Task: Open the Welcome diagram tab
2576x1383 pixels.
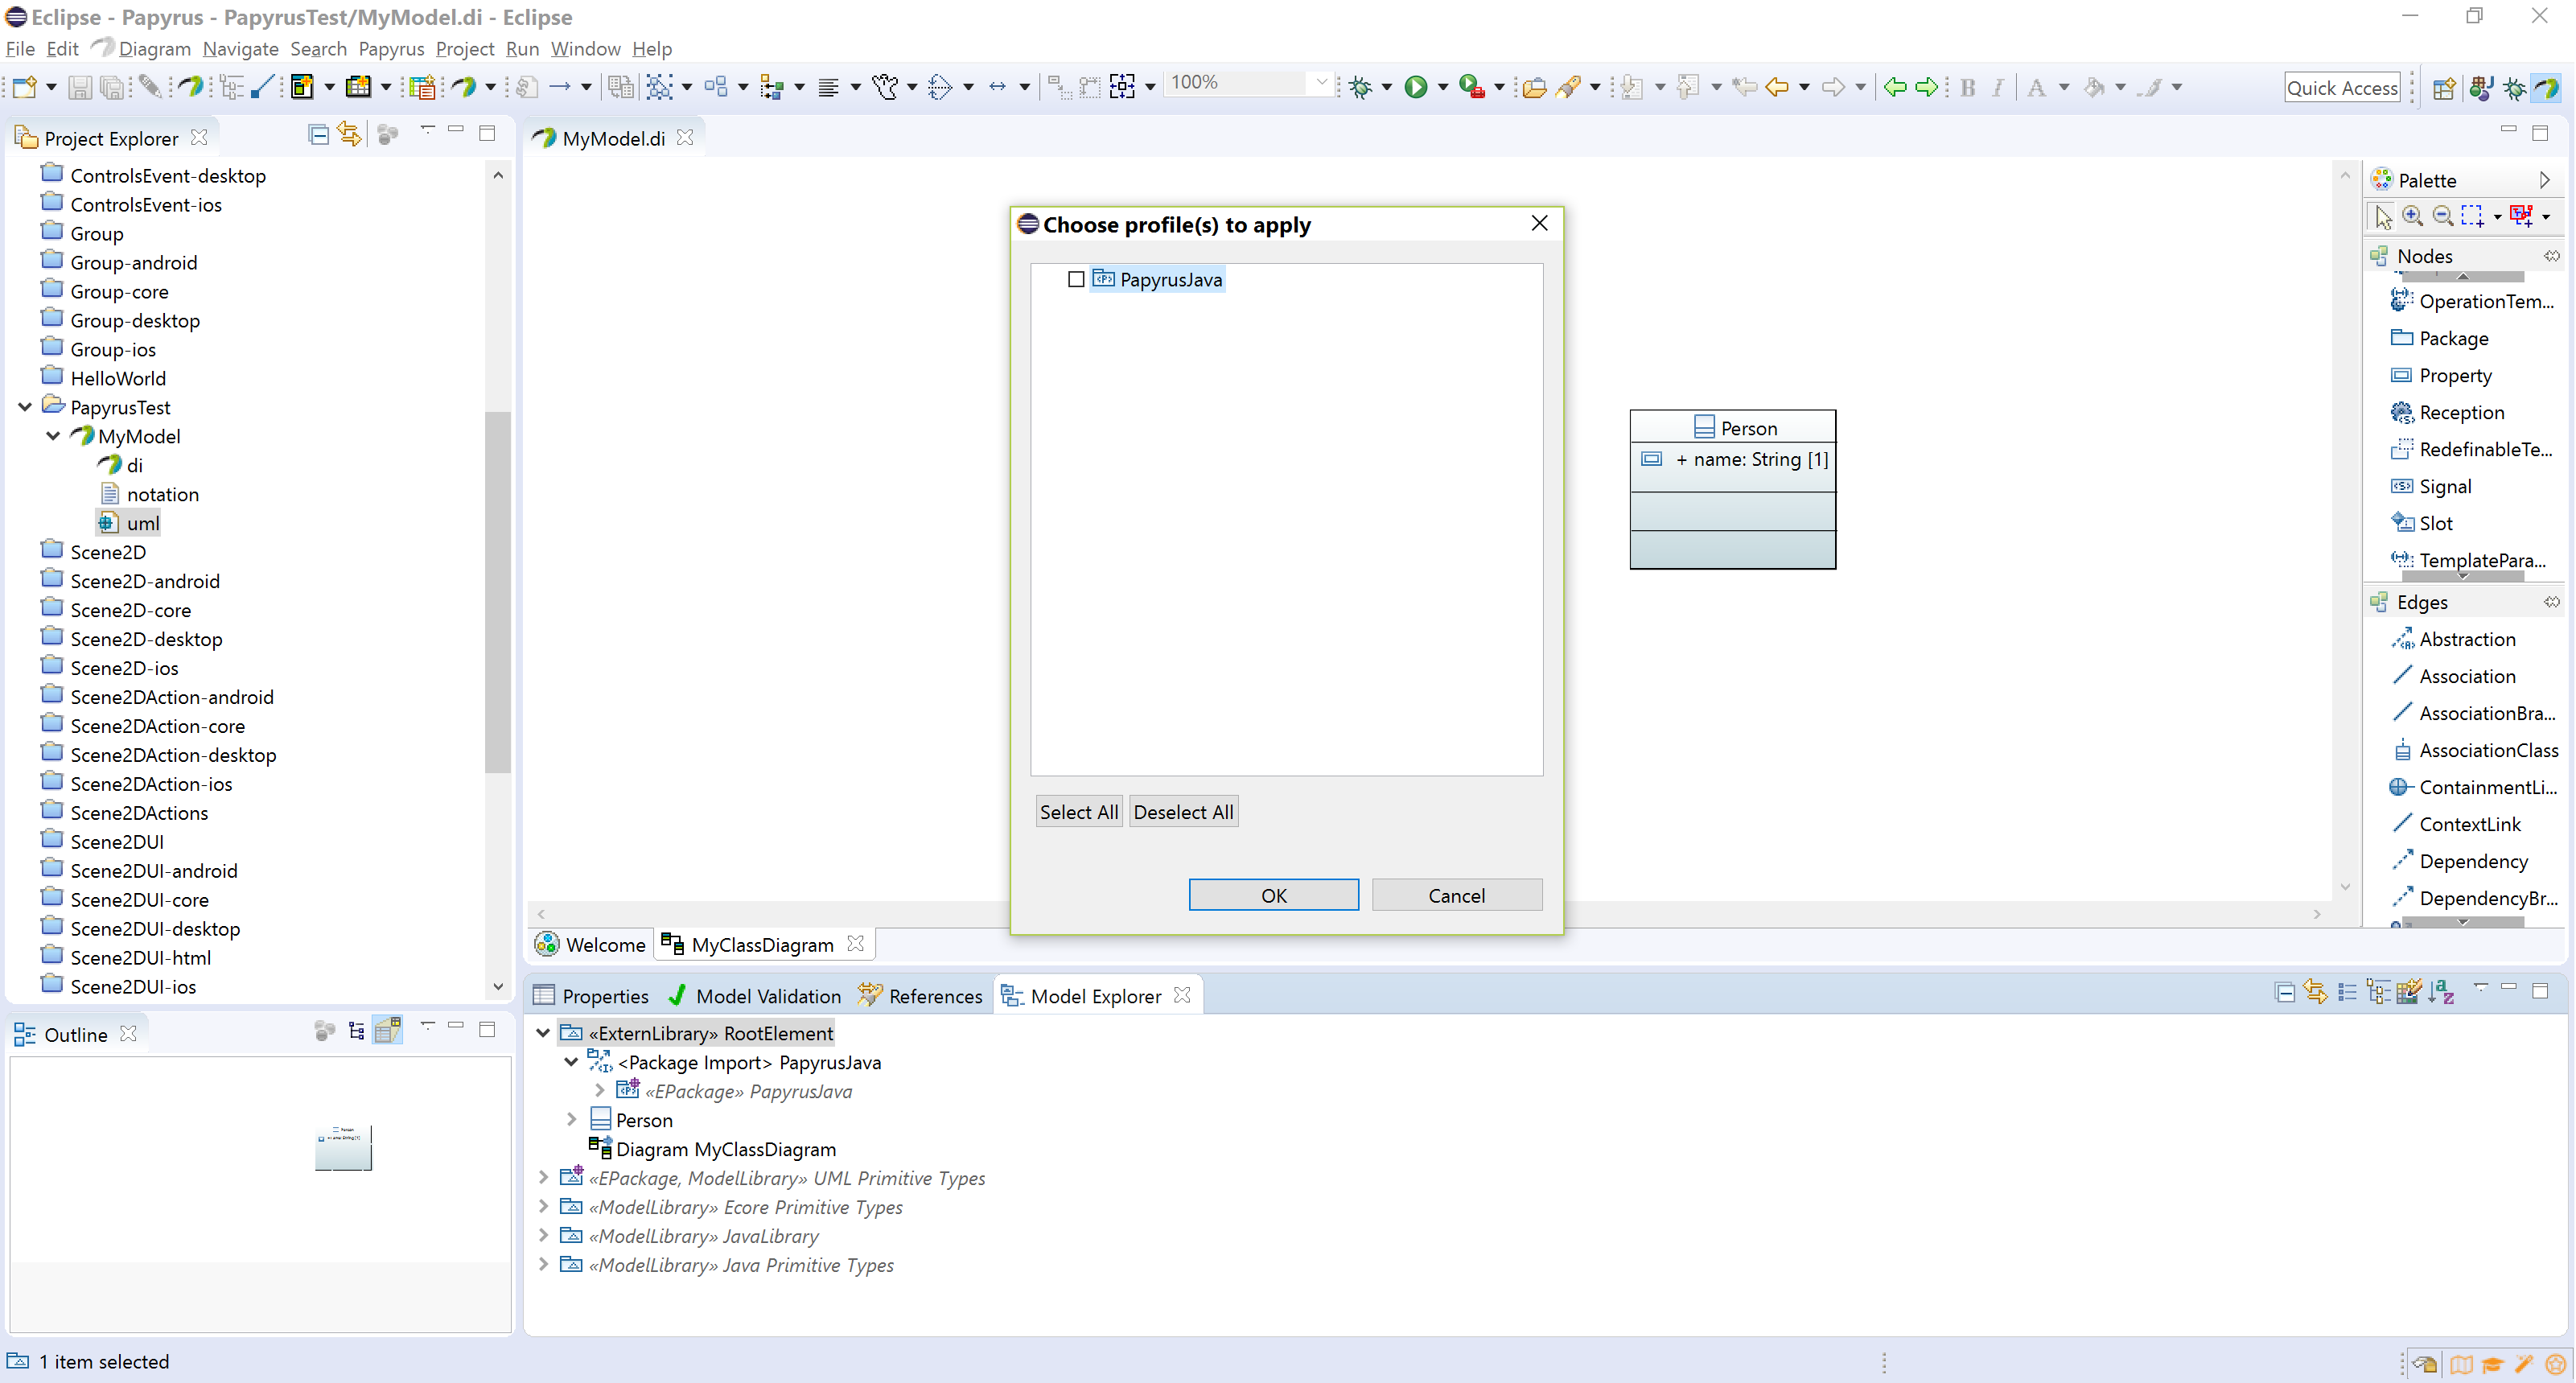Action: [x=591, y=944]
